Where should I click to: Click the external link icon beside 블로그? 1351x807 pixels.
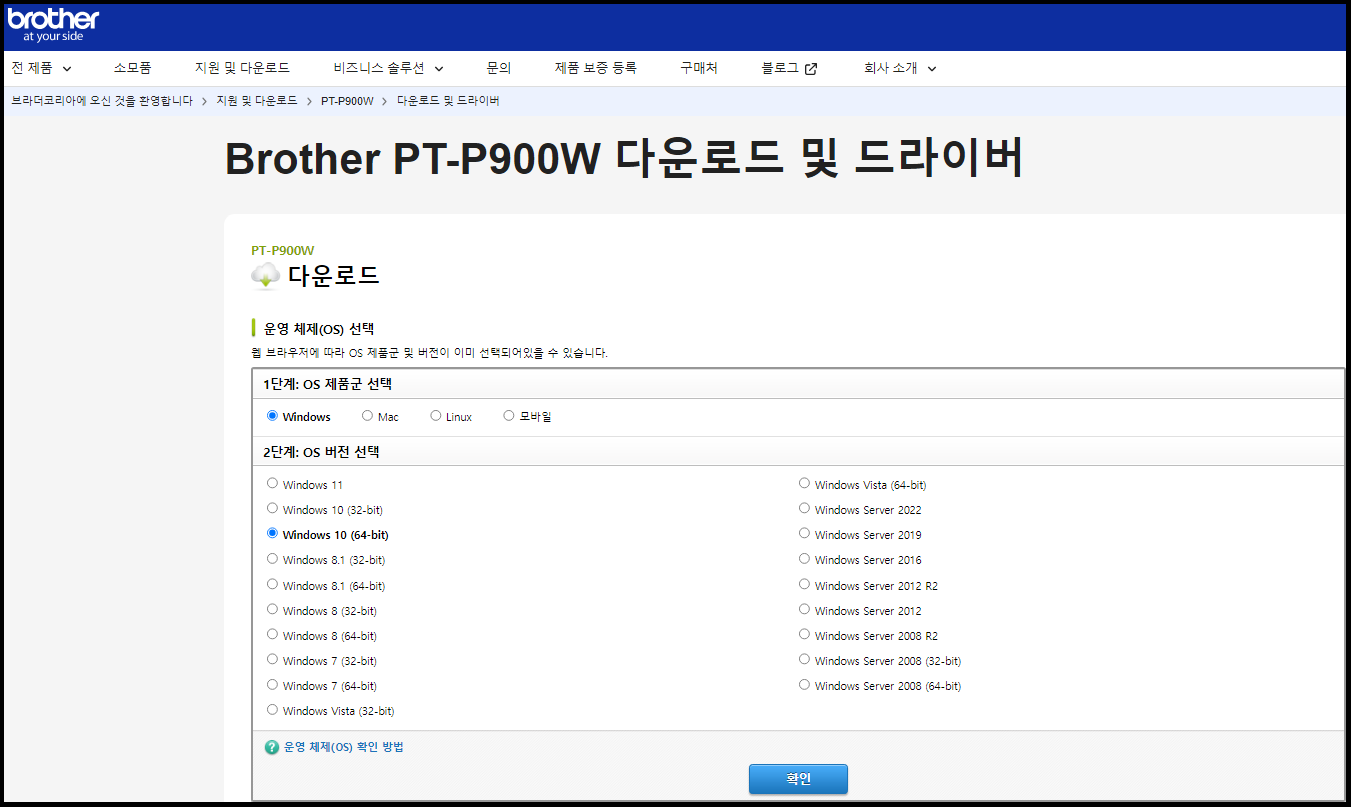(812, 67)
